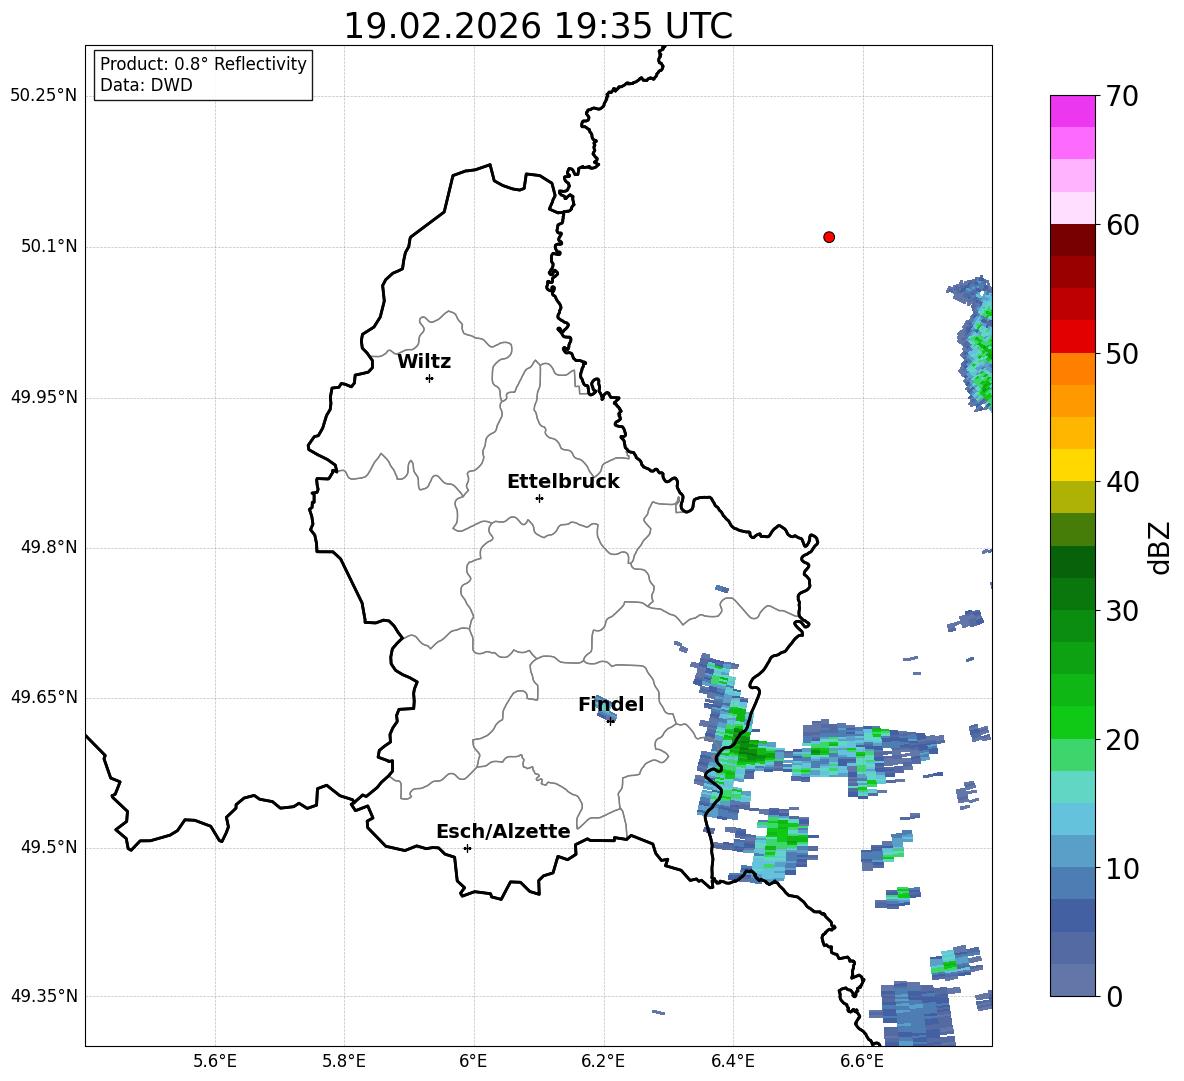This screenshot has height=1081, width=1184.
Task: Click the small radar echo over Findel
Action: (606, 707)
